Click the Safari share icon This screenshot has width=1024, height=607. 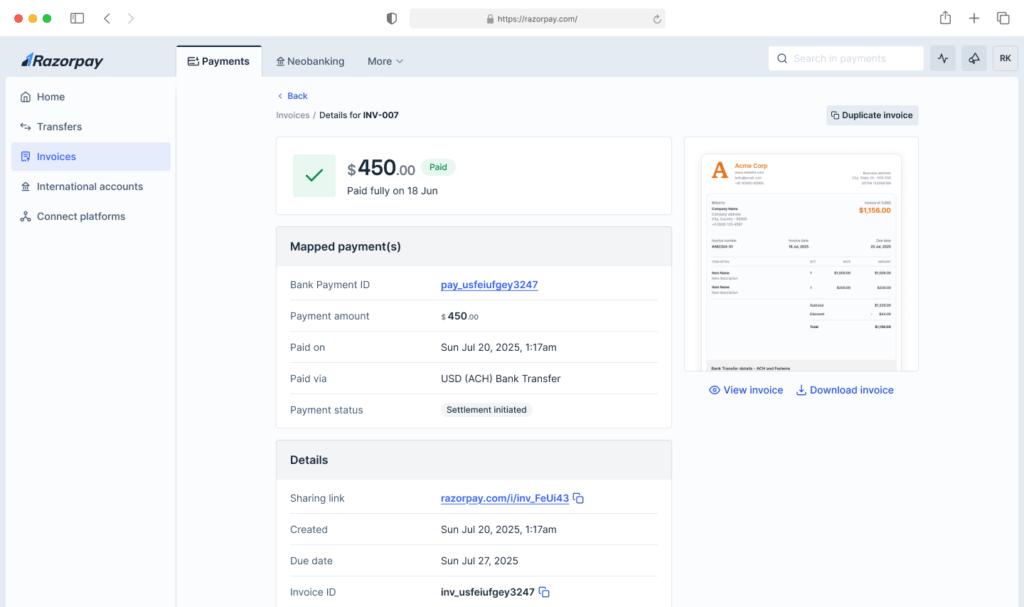coord(945,18)
